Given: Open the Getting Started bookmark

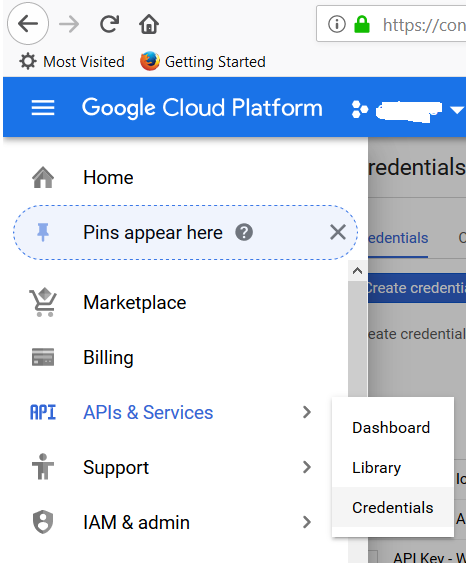Looking at the screenshot, I should pyautogui.click(x=203, y=62).
